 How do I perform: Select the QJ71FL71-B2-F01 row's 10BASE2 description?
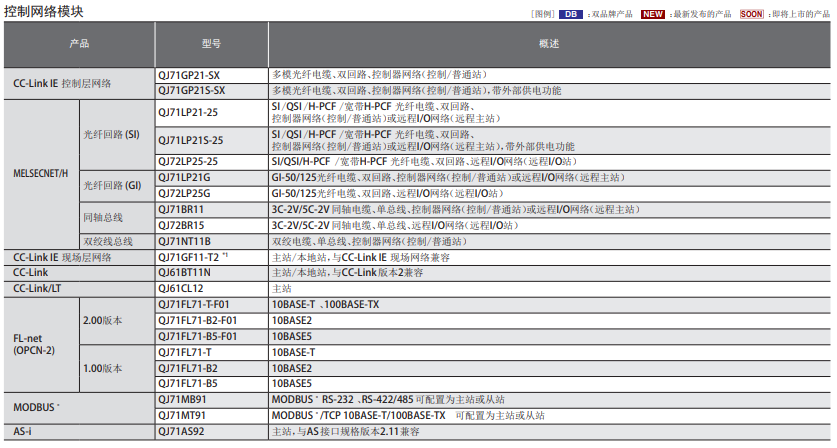point(291,320)
